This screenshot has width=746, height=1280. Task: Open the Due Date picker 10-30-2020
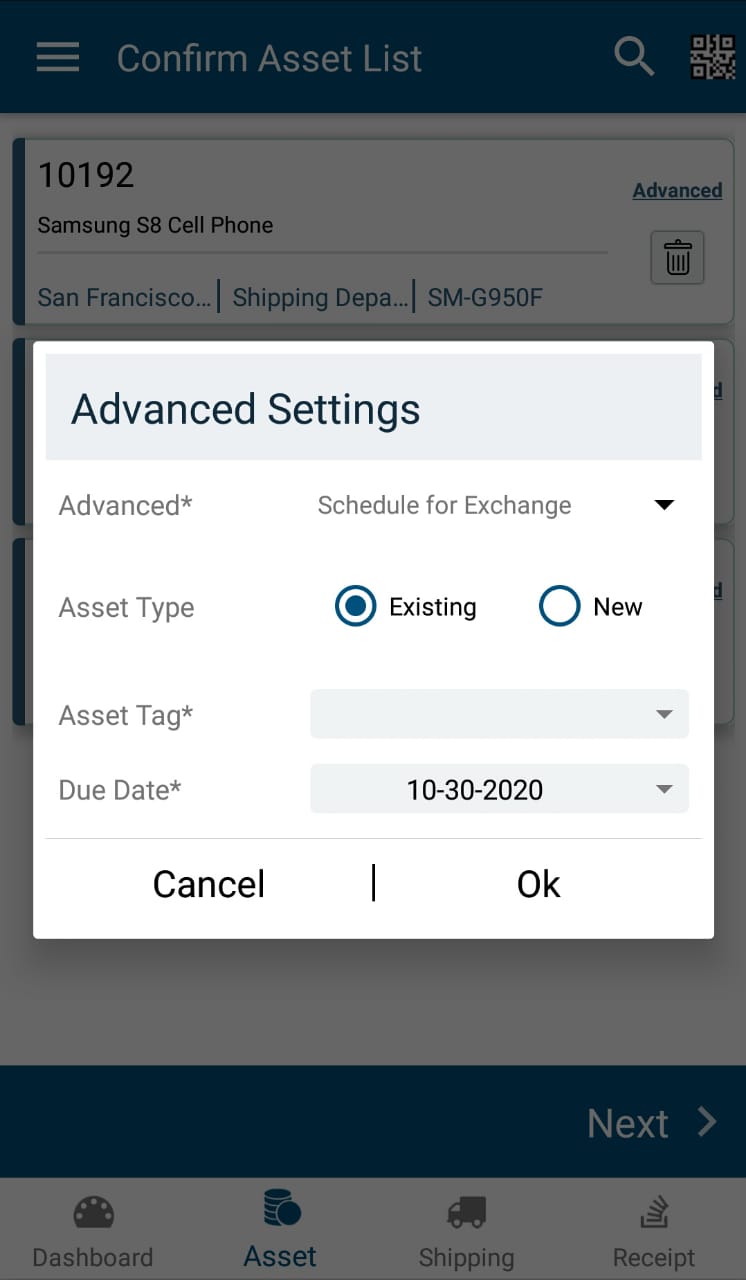click(499, 789)
